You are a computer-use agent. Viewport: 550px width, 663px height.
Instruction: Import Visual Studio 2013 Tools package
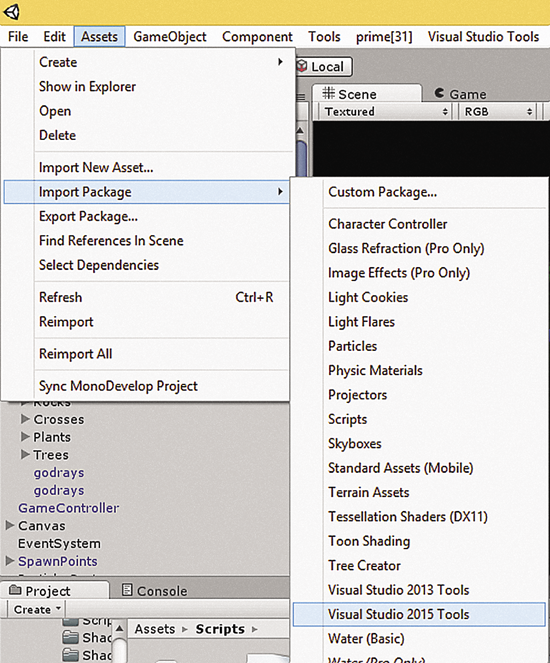pyautogui.click(x=419, y=590)
